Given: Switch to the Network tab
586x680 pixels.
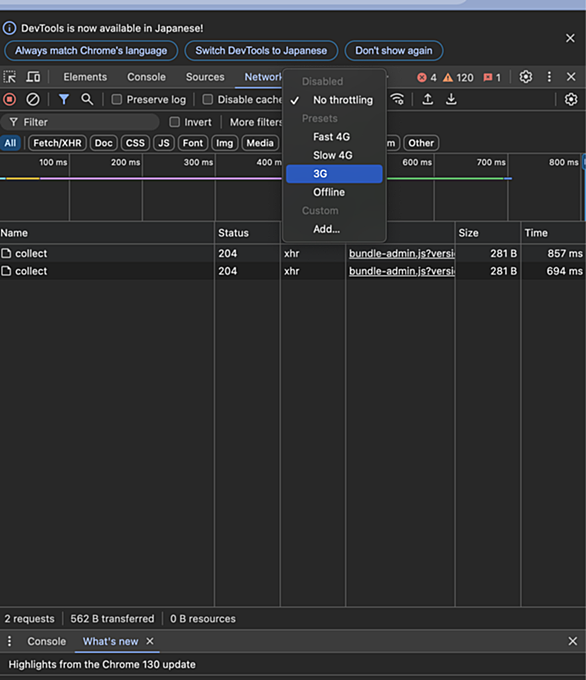Looking at the screenshot, I should (263, 77).
